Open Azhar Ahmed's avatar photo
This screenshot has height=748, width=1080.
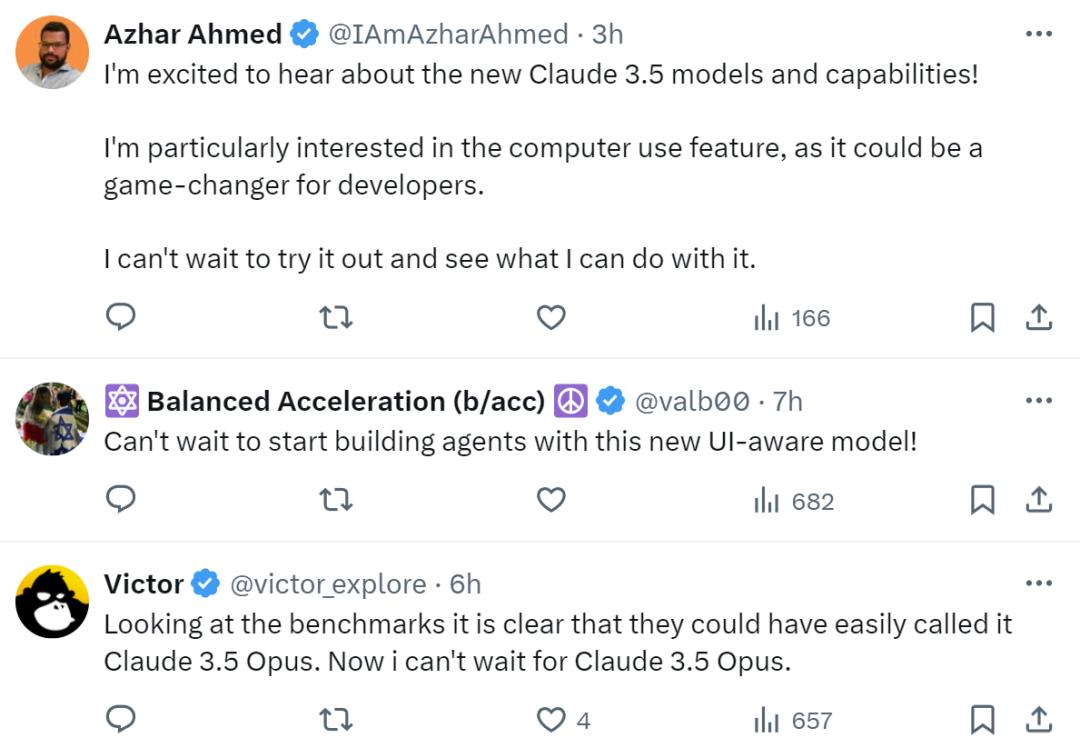click(53, 52)
